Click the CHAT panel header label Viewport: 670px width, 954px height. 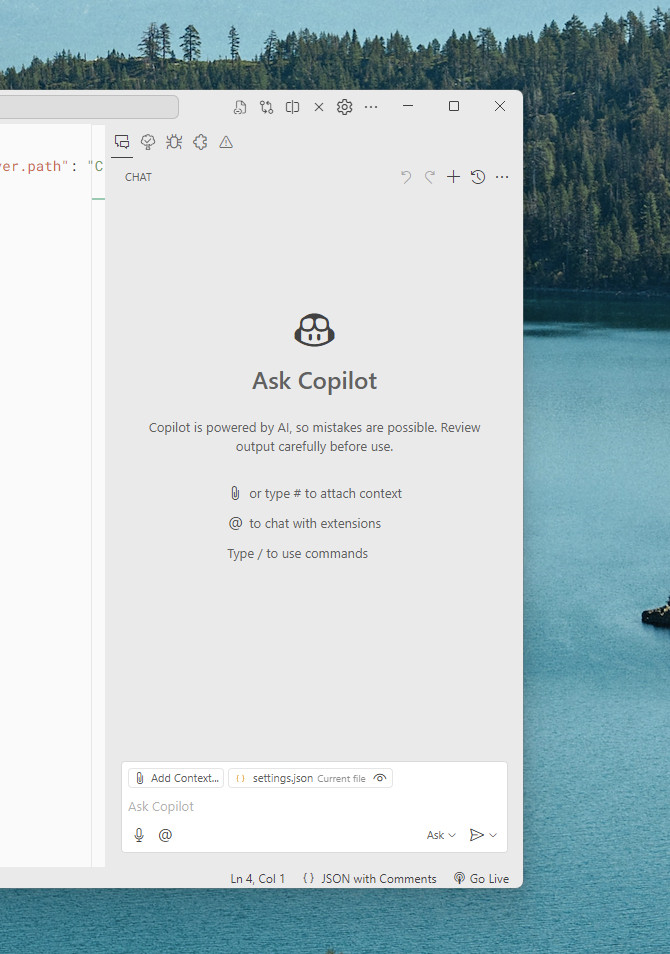138,177
